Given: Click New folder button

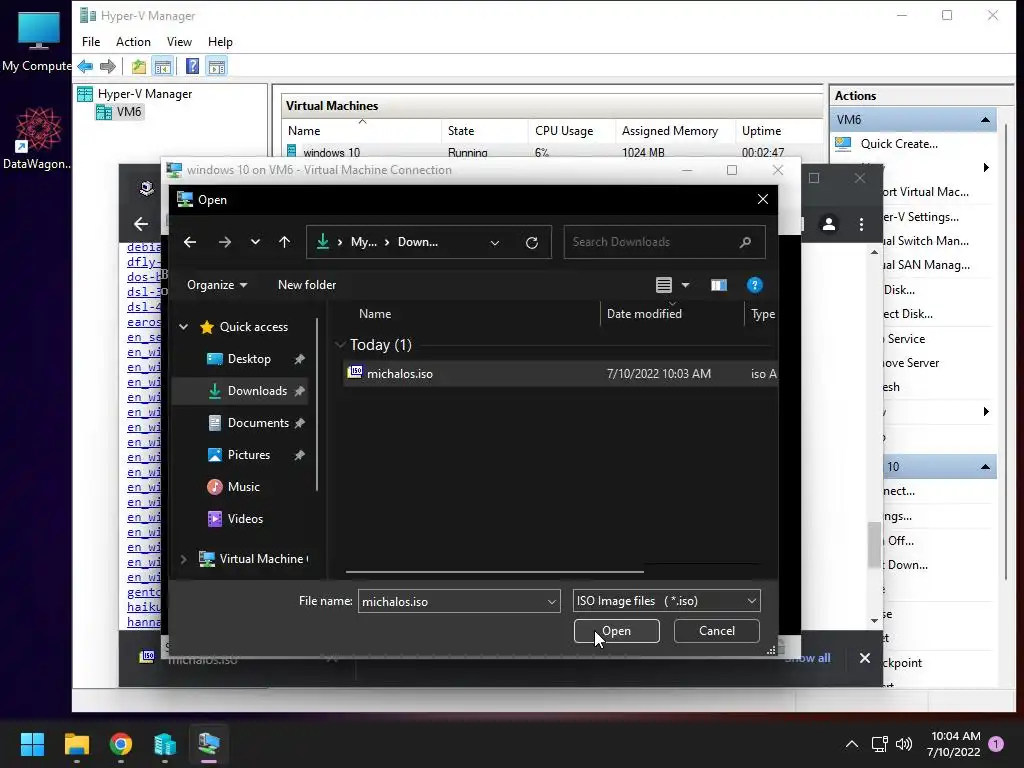Looking at the screenshot, I should [307, 285].
